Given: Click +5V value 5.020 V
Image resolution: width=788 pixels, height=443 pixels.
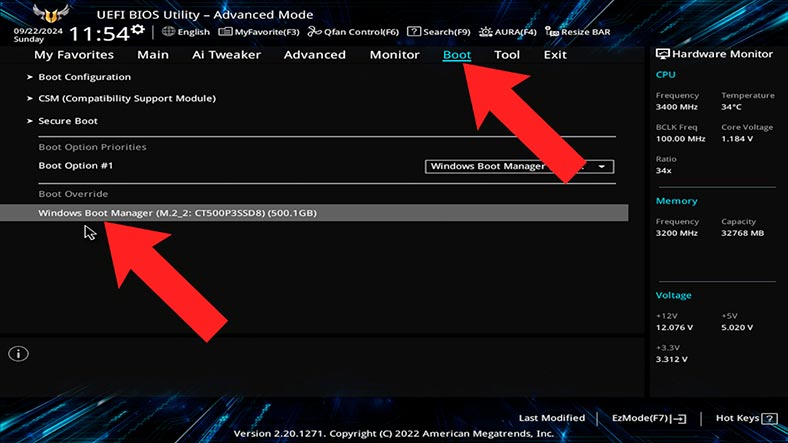Looking at the screenshot, I should 737,327.
